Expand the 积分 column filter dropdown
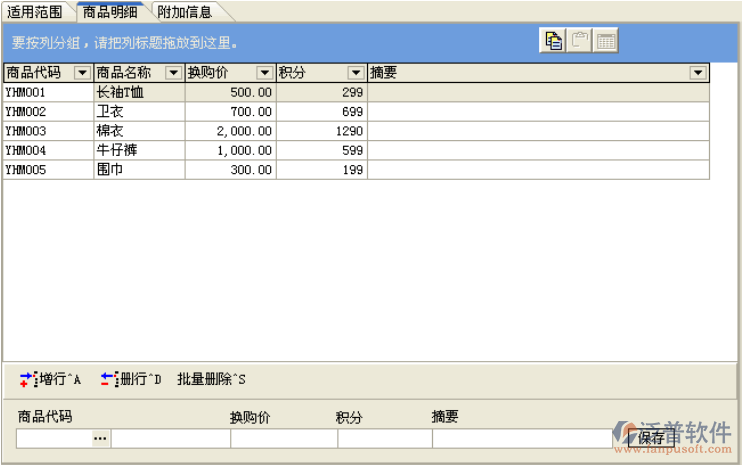The height and width of the screenshot is (465, 742). tap(355, 73)
